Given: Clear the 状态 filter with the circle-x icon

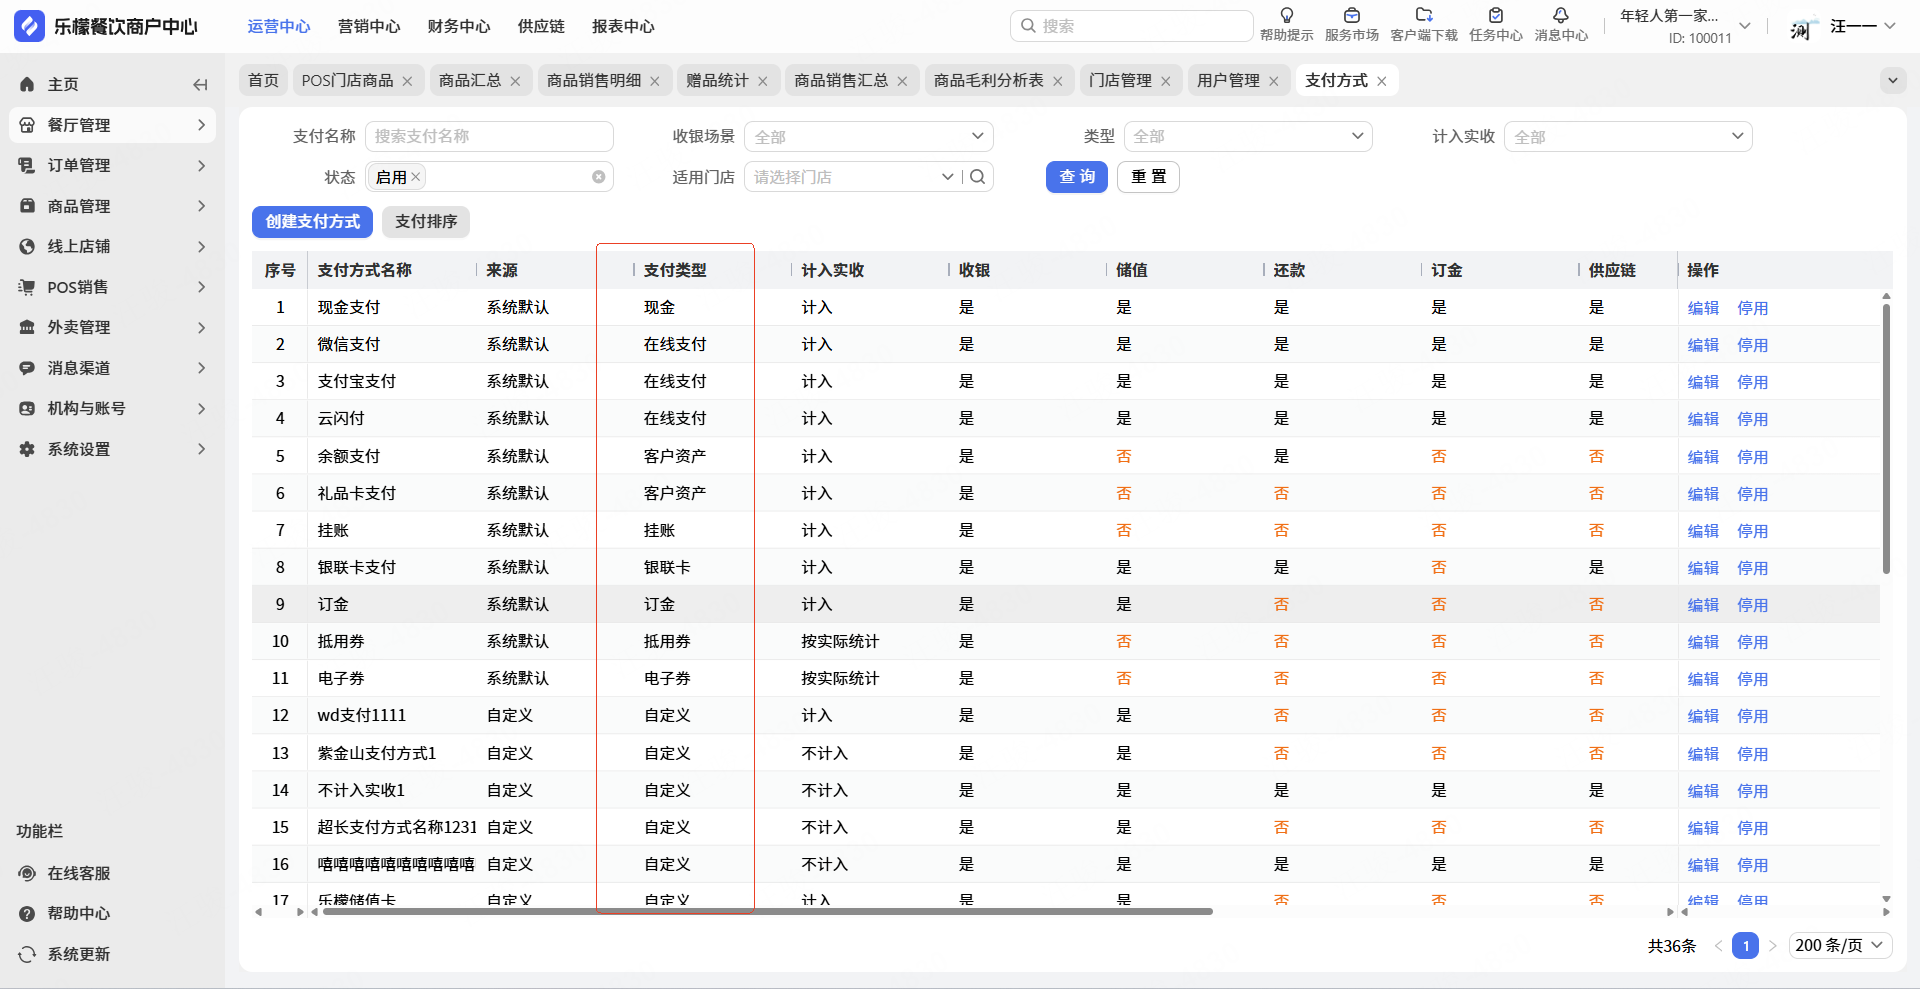Looking at the screenshot, I should (598, 177).
